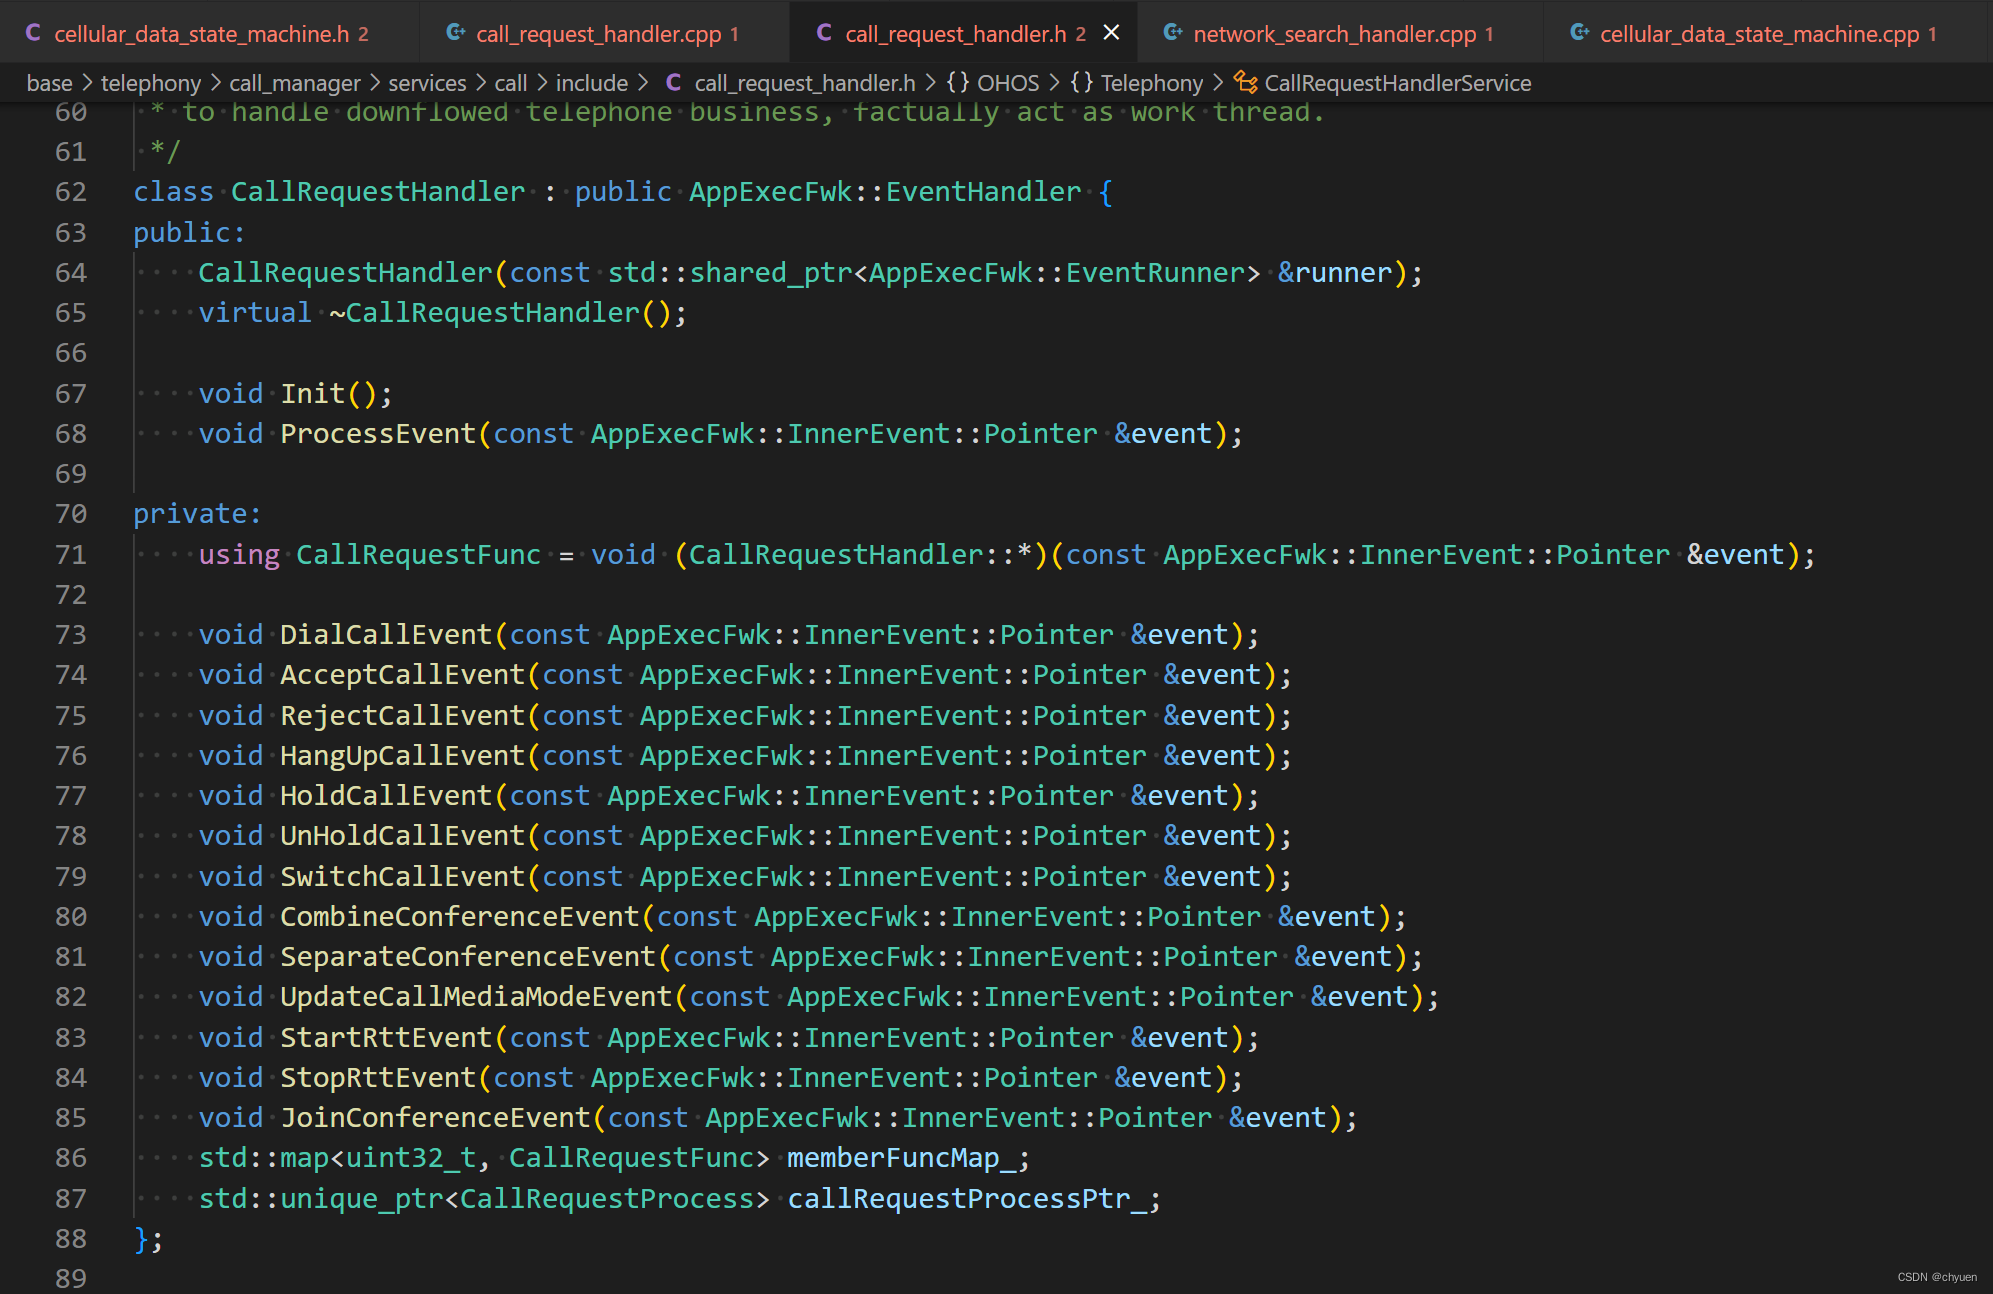This screenshot has height=1294, width=1993.
Task: Open 'services' breadcrumb segment
Action: point(427,83)
